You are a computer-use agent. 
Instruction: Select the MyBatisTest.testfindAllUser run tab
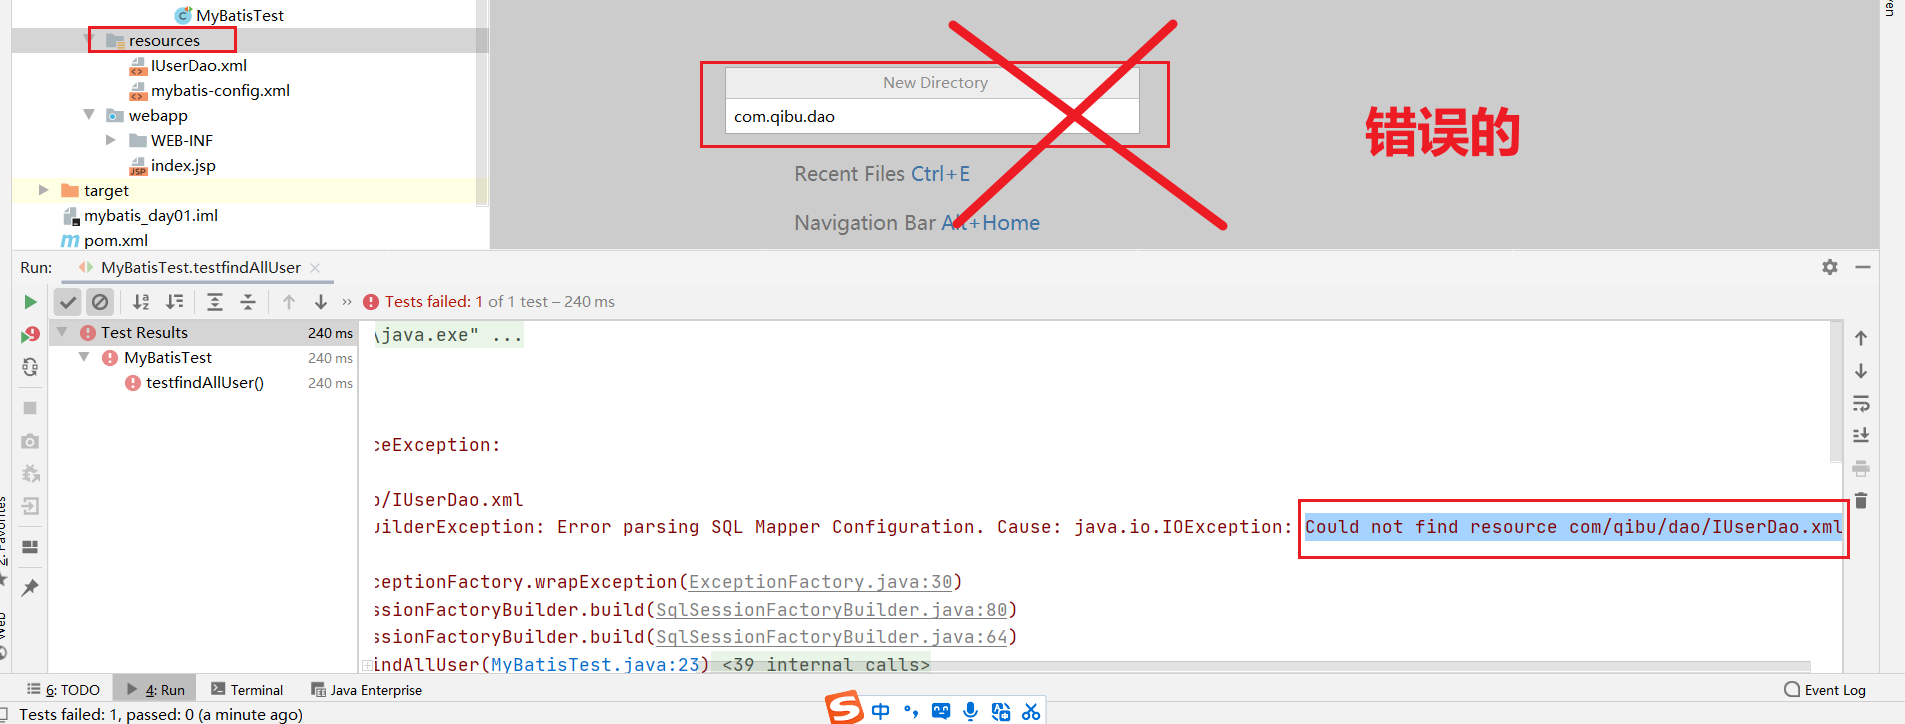click(x=200, y=267)
